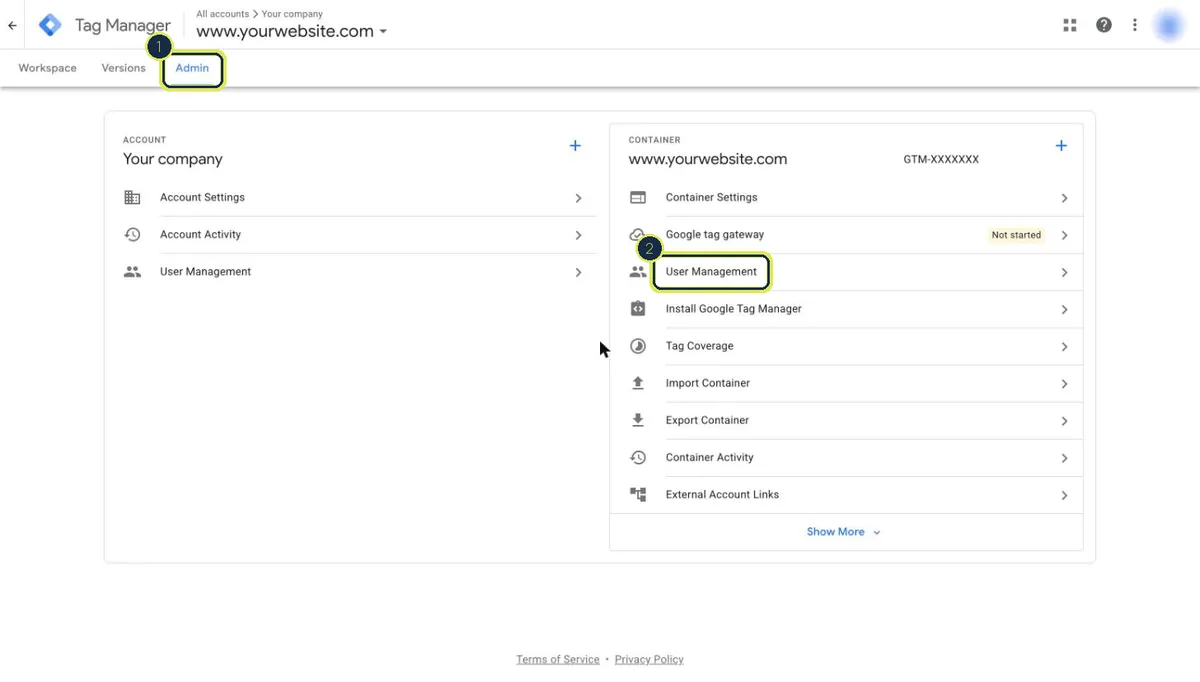1200x682 pixels.
Task: Open container selector dropdown www.yourwebsite.com
Action: [291, 31]
